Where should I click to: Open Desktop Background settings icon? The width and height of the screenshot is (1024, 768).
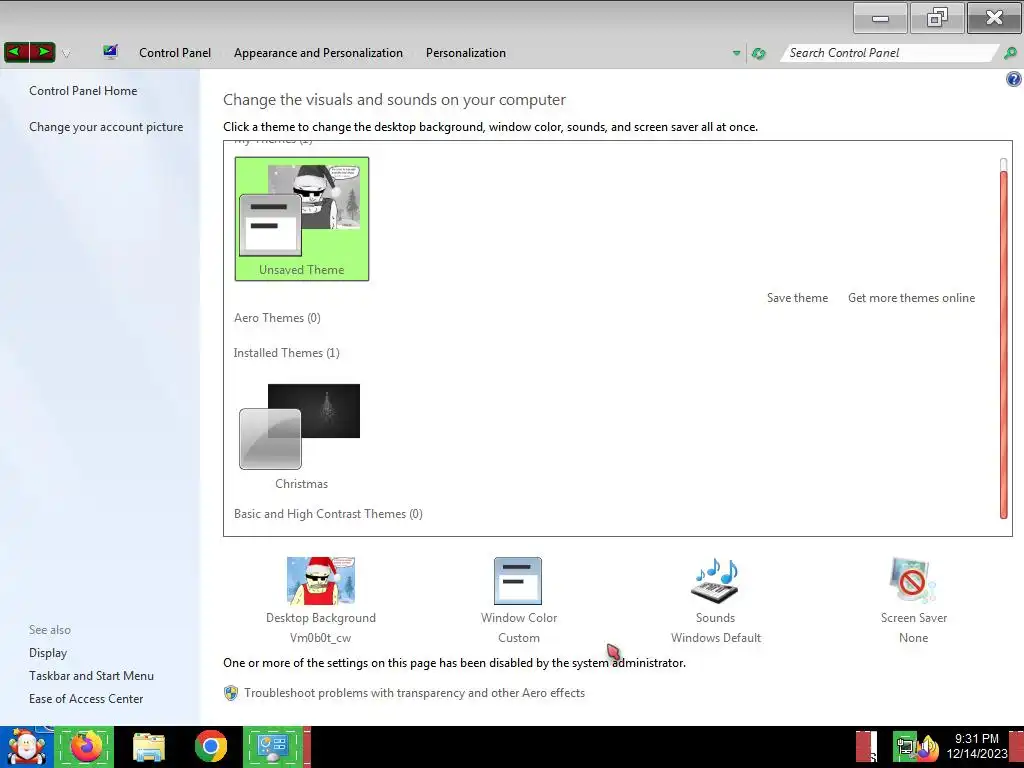click(x=321, y=581)
